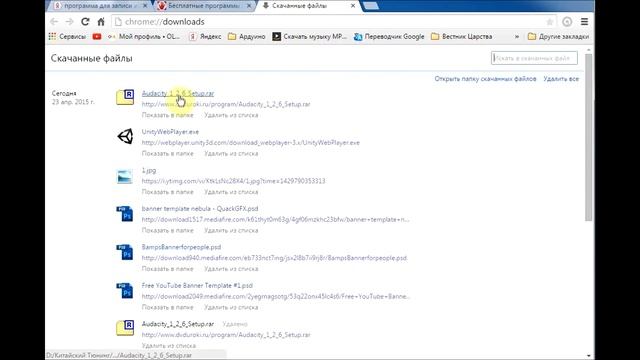Viewport: 640px width, 360px height.
Task: Open the Мой профиль OL bookmark
Action: [144, 36]
